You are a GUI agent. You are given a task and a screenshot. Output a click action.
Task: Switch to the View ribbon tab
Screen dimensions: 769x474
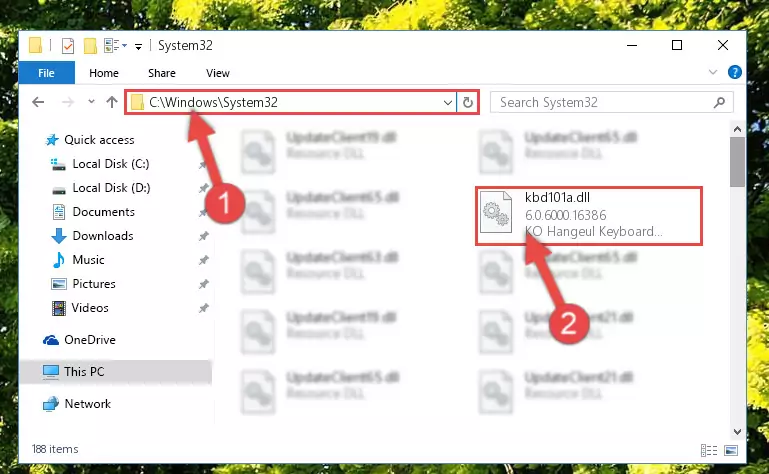pos(218,73)
